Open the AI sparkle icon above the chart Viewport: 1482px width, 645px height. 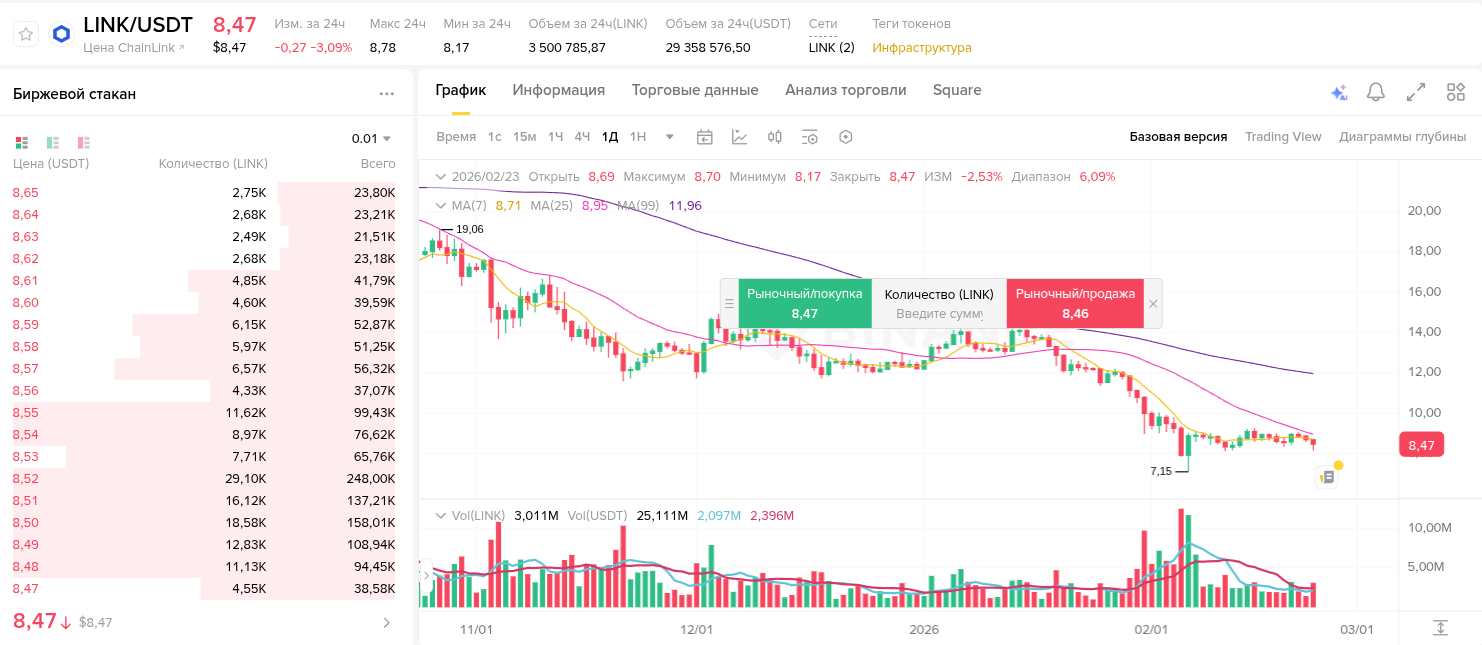click(x=1339, y=92)
